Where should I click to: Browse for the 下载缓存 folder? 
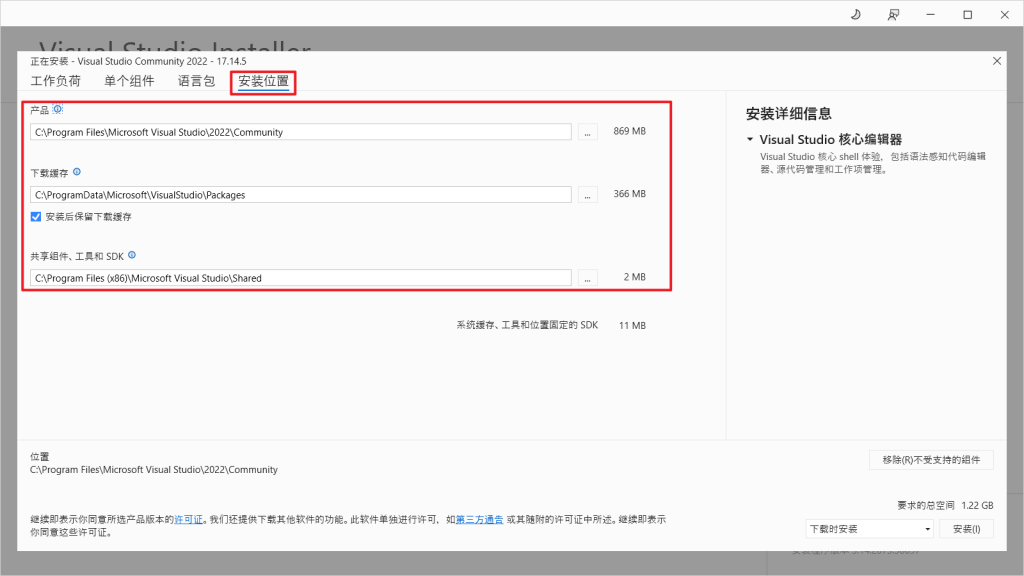(587, 195)
